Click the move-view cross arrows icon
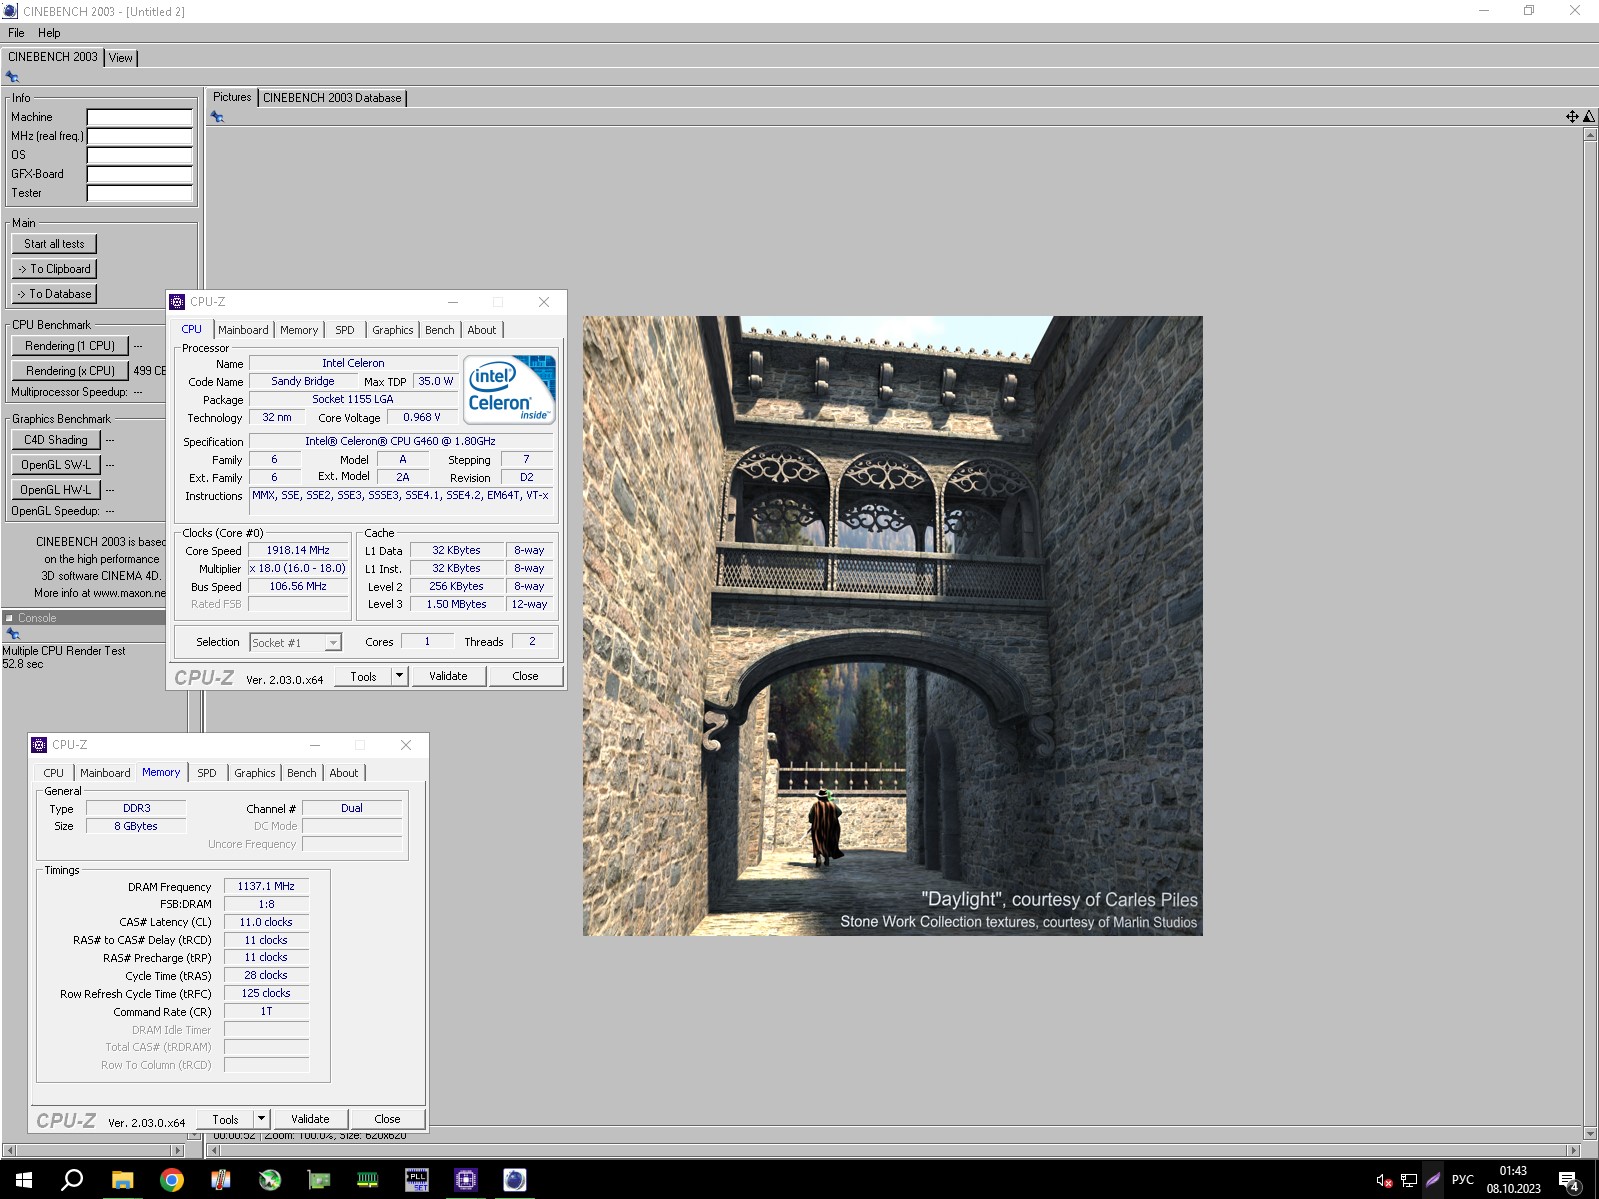This screenshot has width=1599, height=1199. (1572, 117)
